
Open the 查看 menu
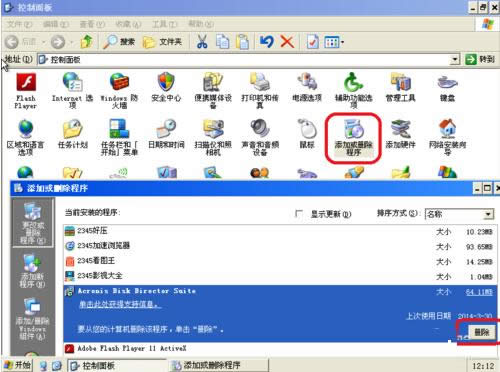click(x=92, y=24)
